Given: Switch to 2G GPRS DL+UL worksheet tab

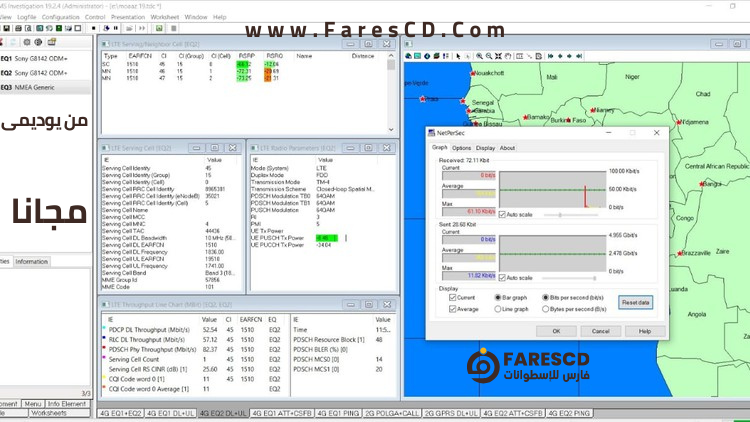Looking at the screenshot, I should [451, 413].
